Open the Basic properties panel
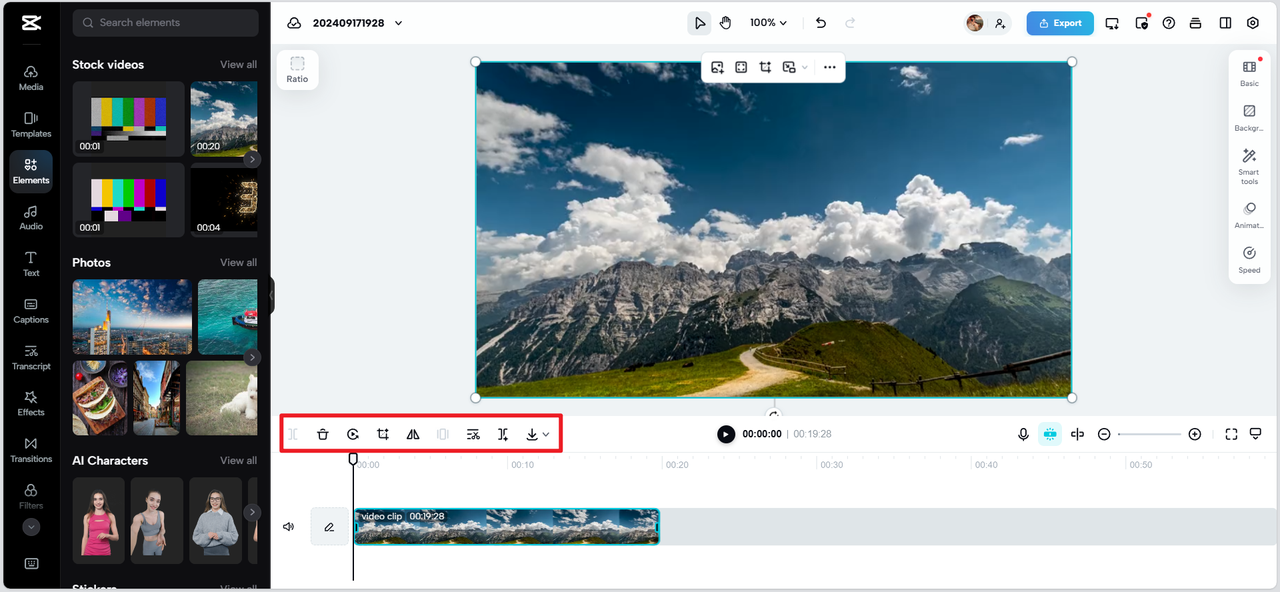This screenshot has height=592, width=1280. point(1249,73)
